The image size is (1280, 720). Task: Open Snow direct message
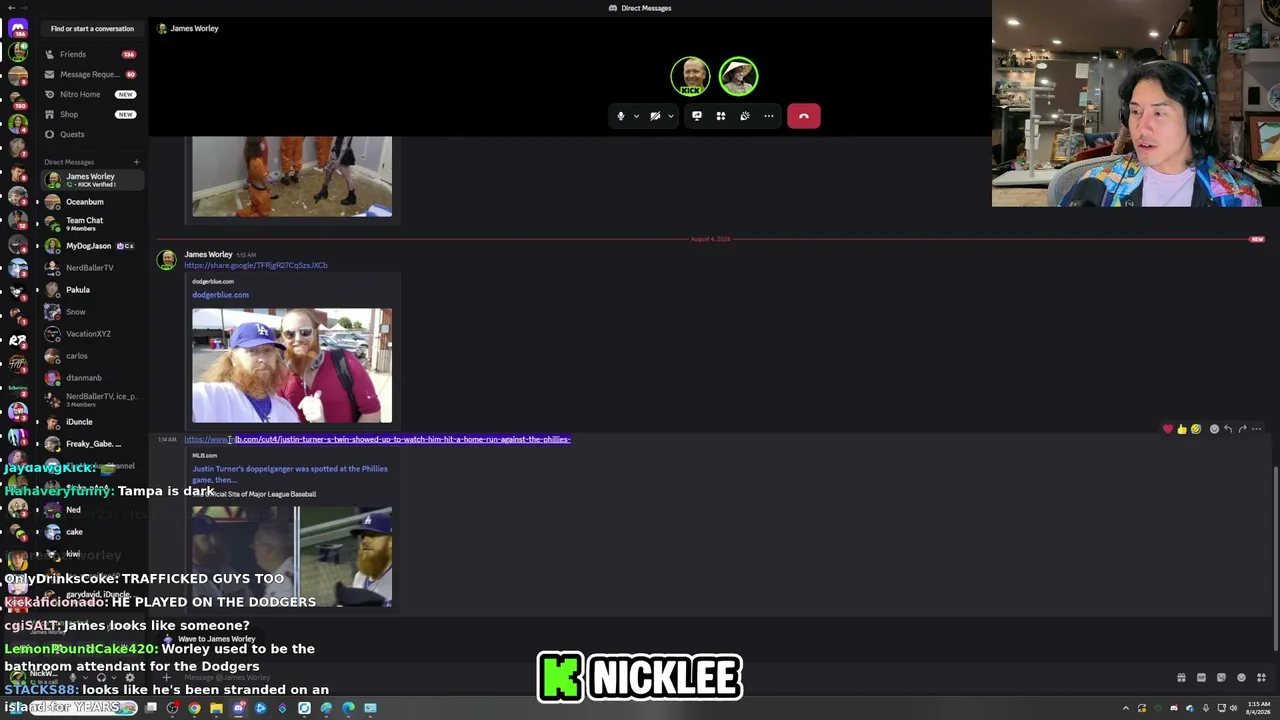92,312
